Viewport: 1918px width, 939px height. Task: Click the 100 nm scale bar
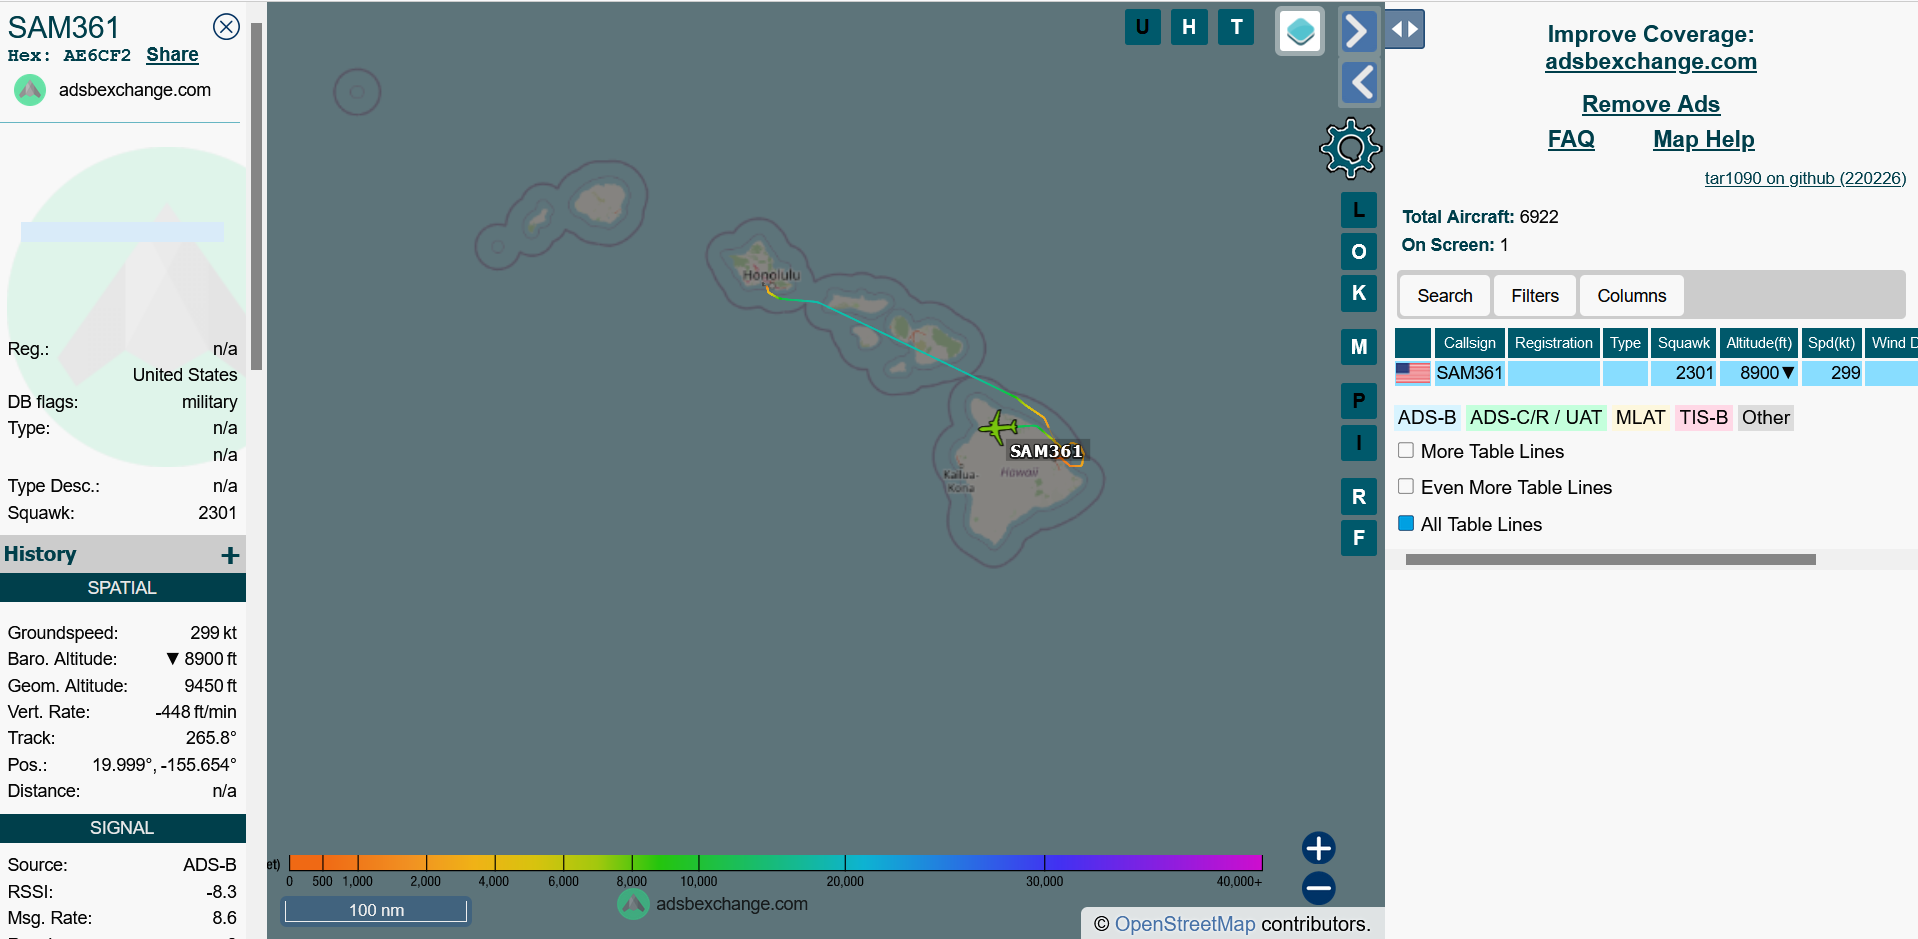pyautogui.click(x=376, y=910)
